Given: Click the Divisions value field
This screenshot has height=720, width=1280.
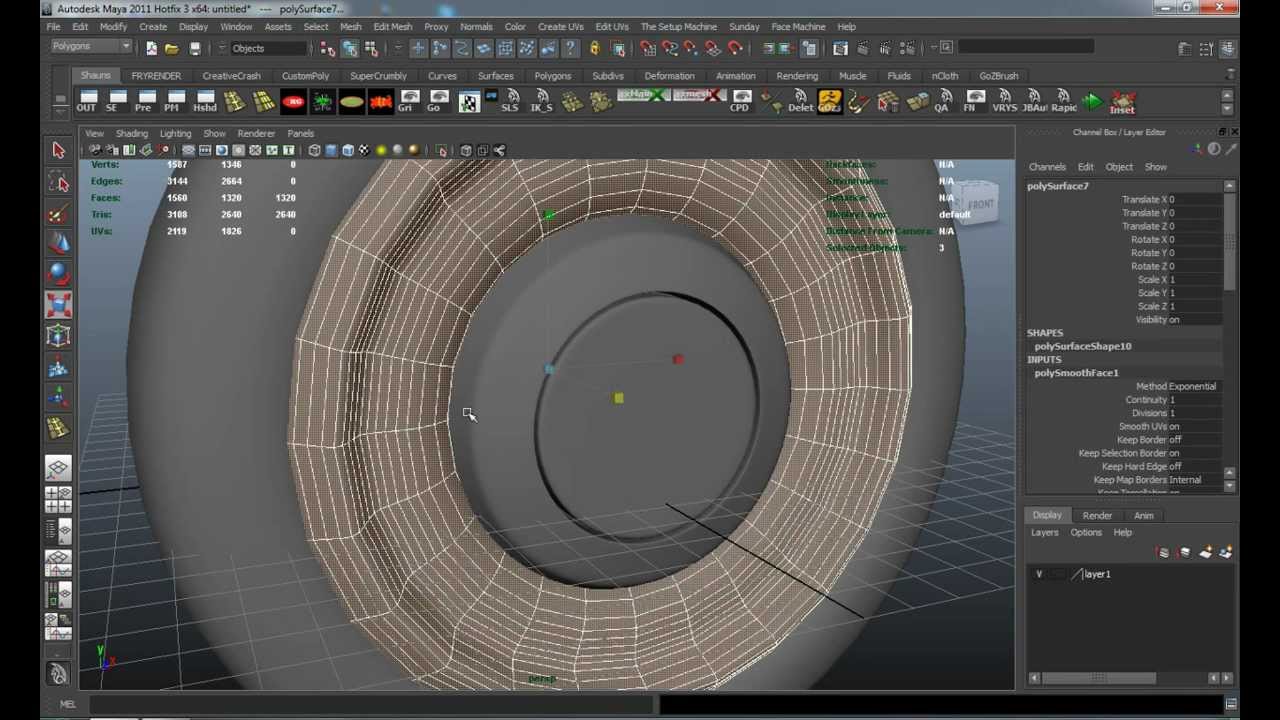Looking at the screenshot, I should pyautogui.click(x=1195, y=413).
